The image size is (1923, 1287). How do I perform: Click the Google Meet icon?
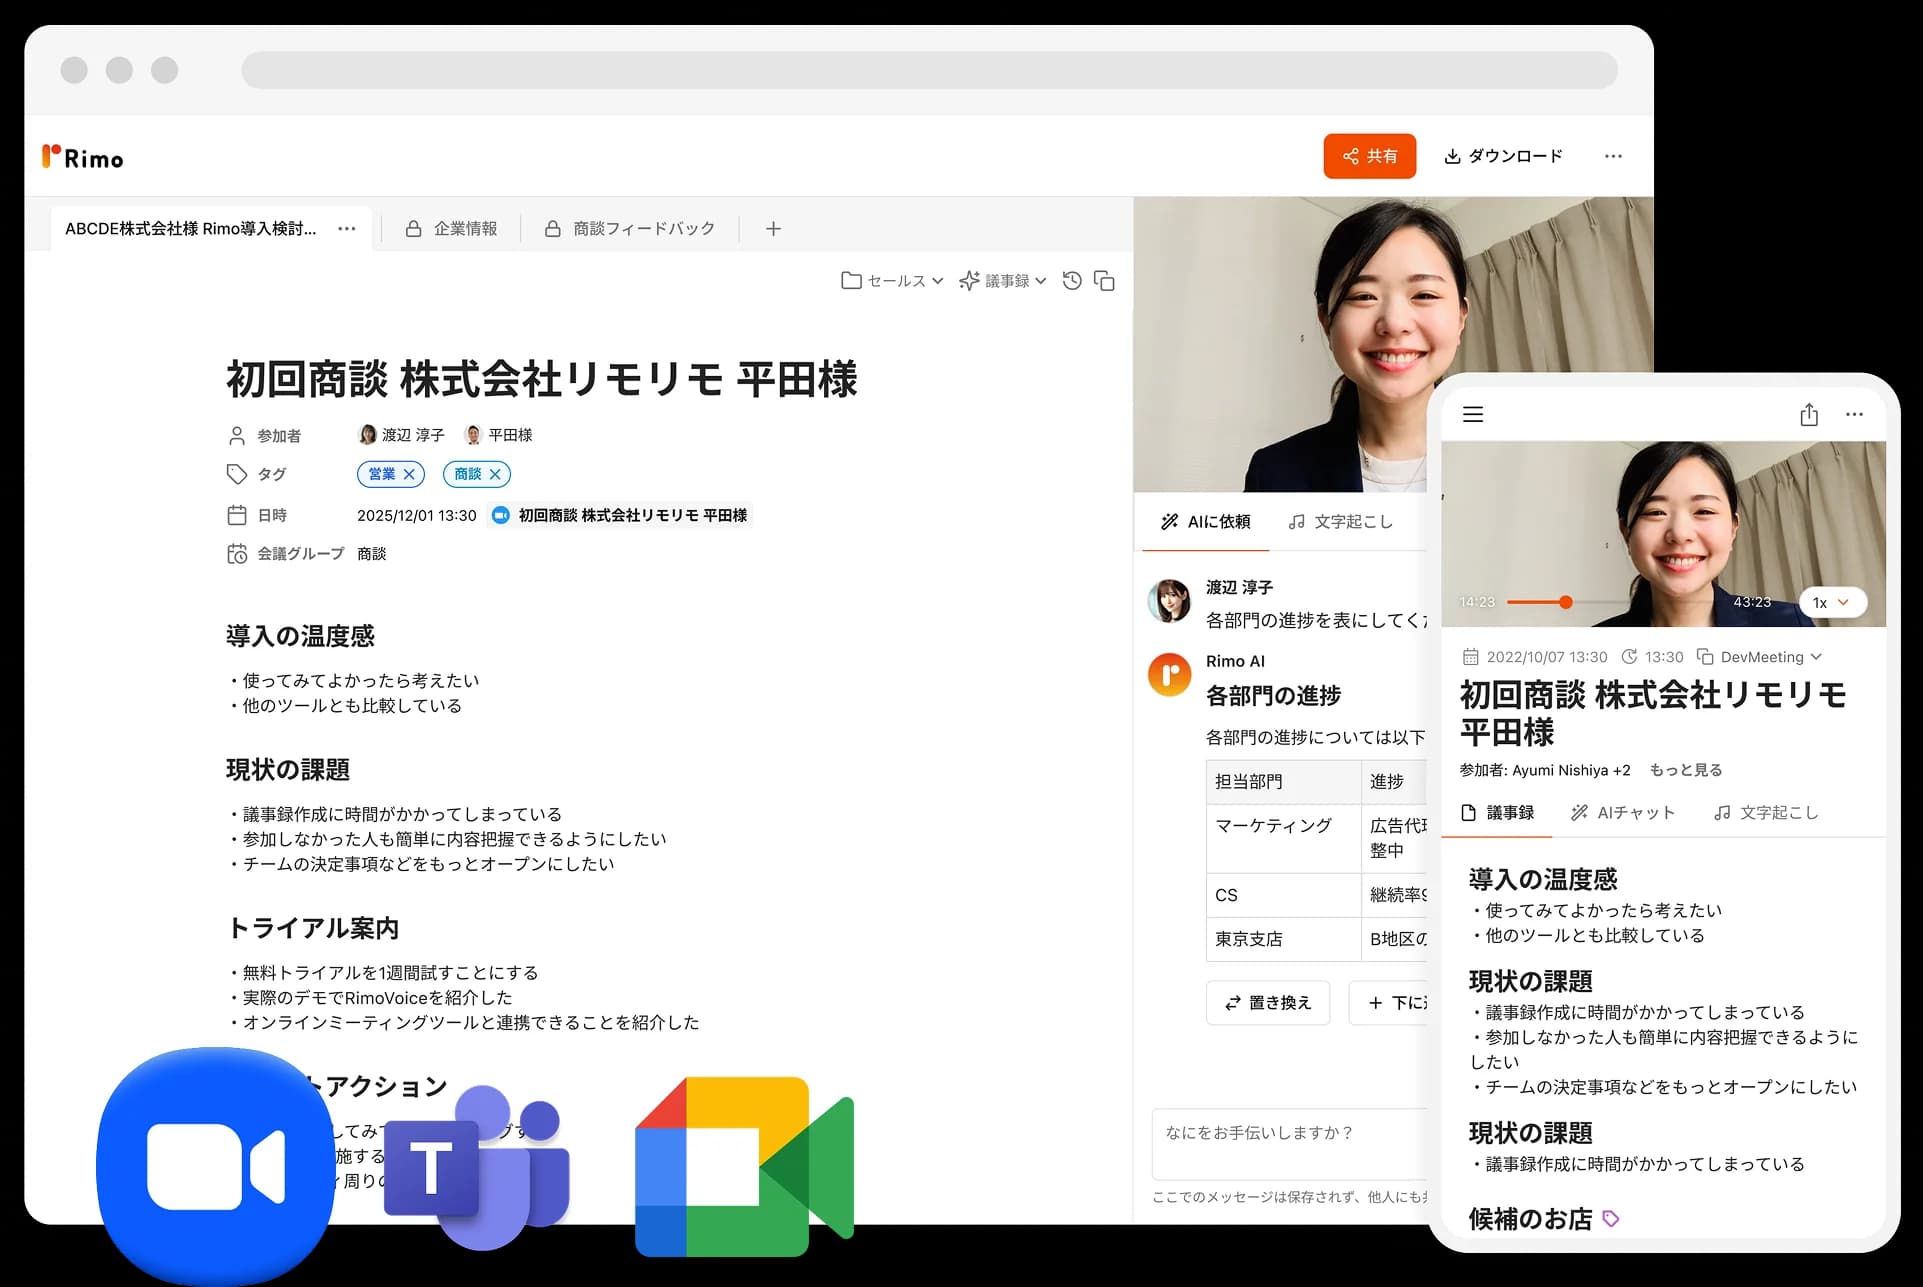tap(744, 1167)
